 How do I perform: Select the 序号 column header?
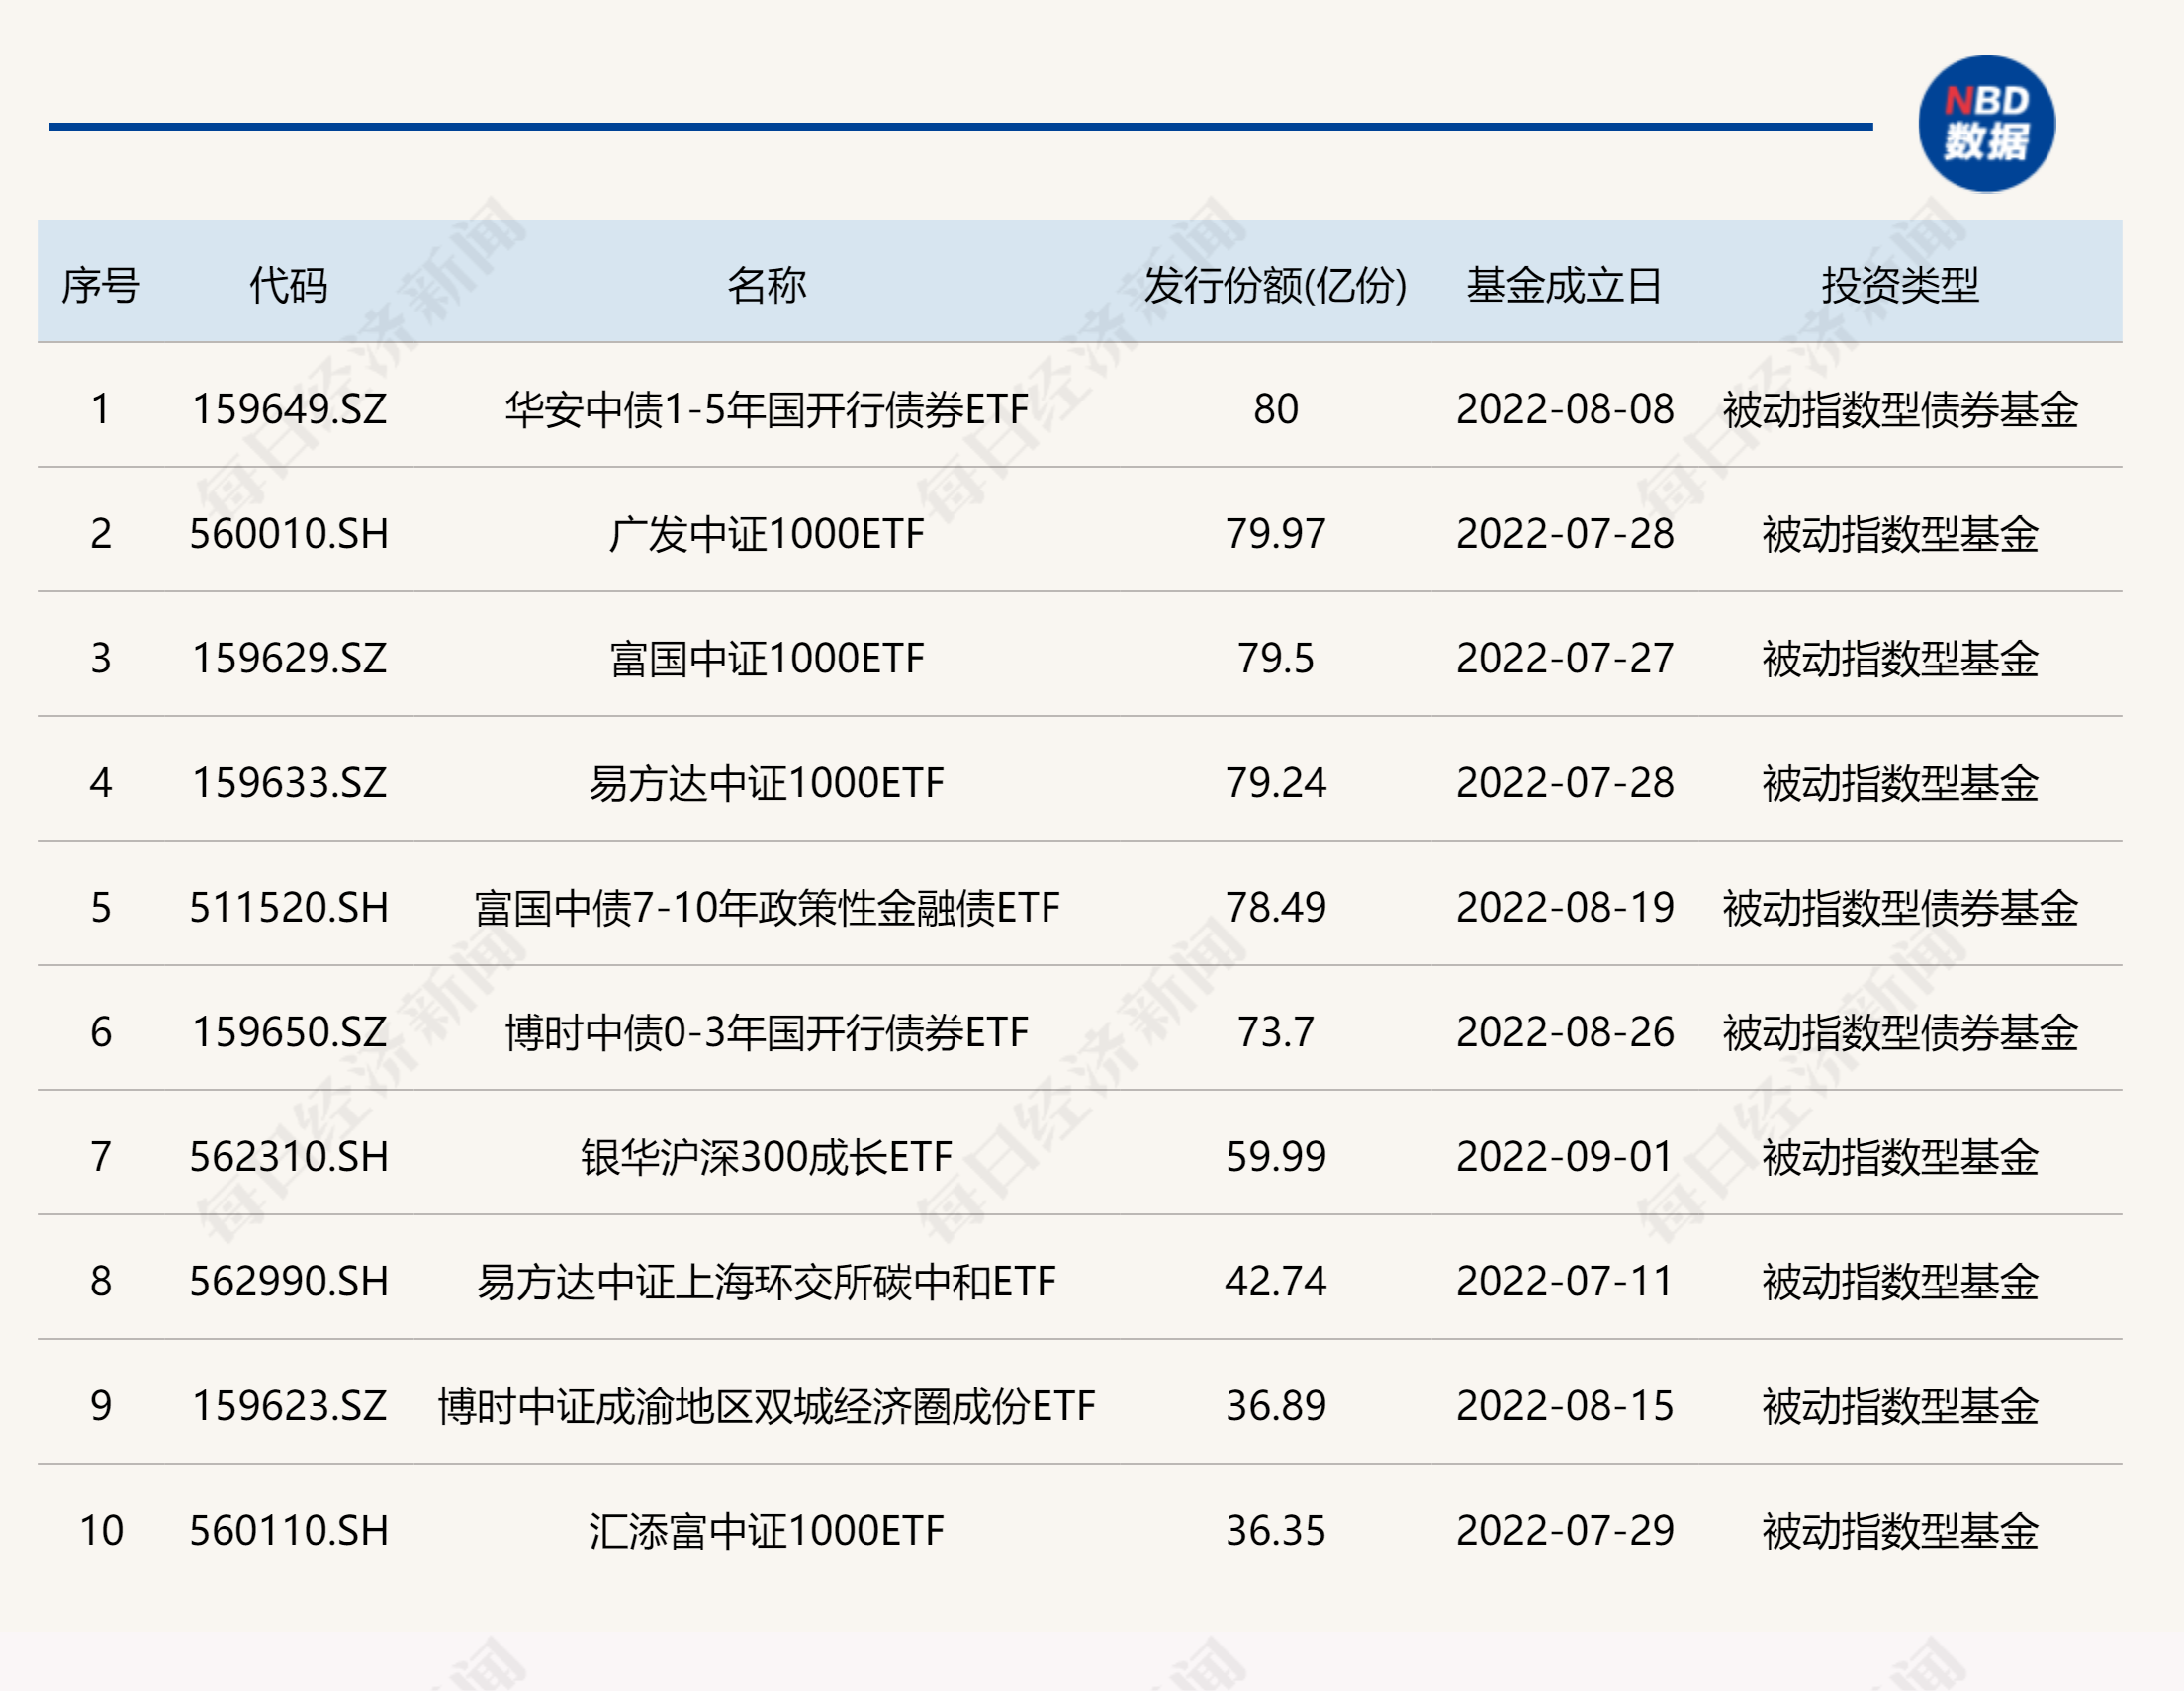(x=101, y=286)
